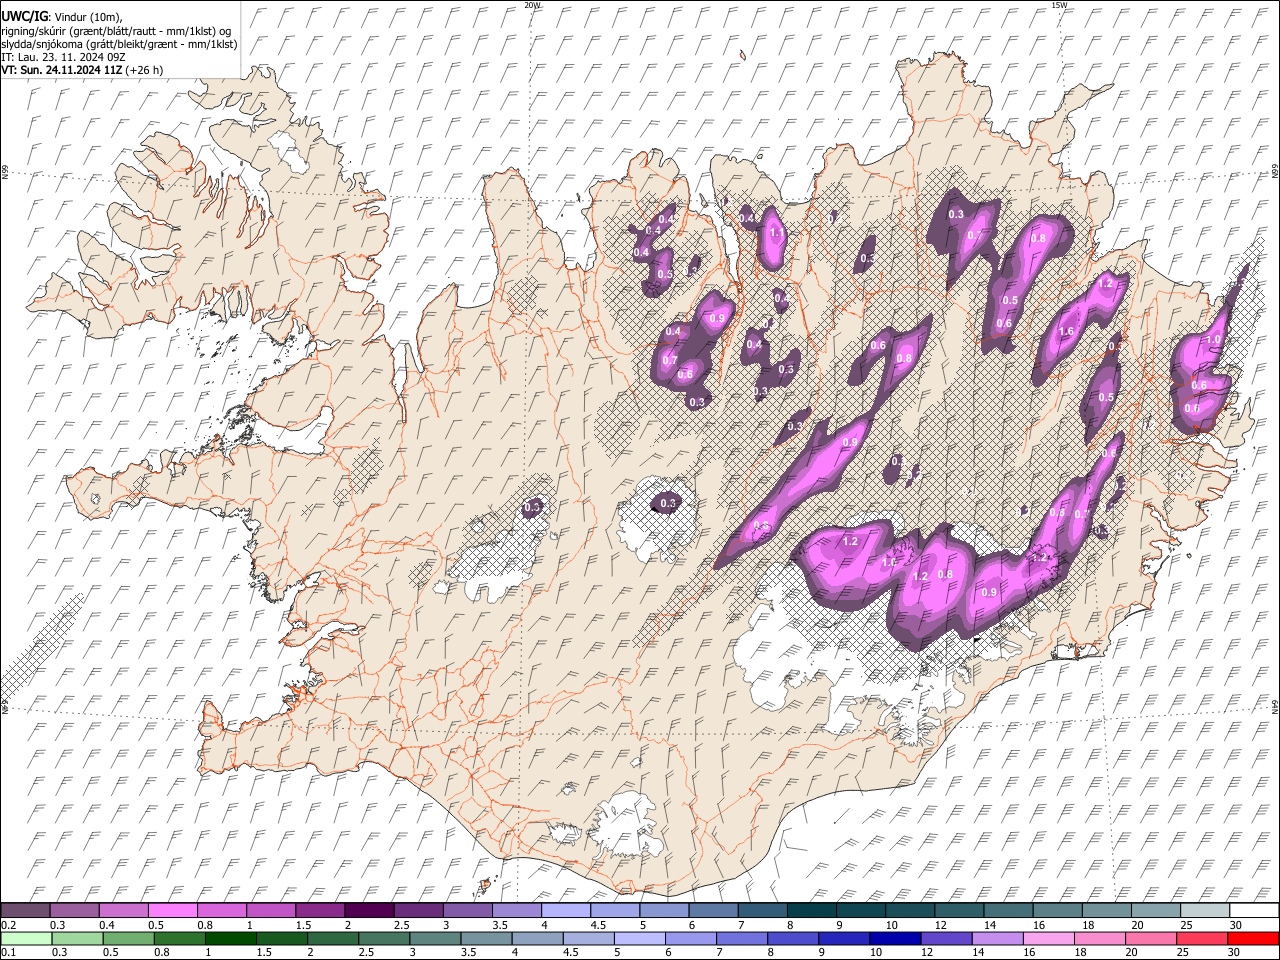Click the 1.0 snowfall value near the east coast

click(x=1213, y=340)
